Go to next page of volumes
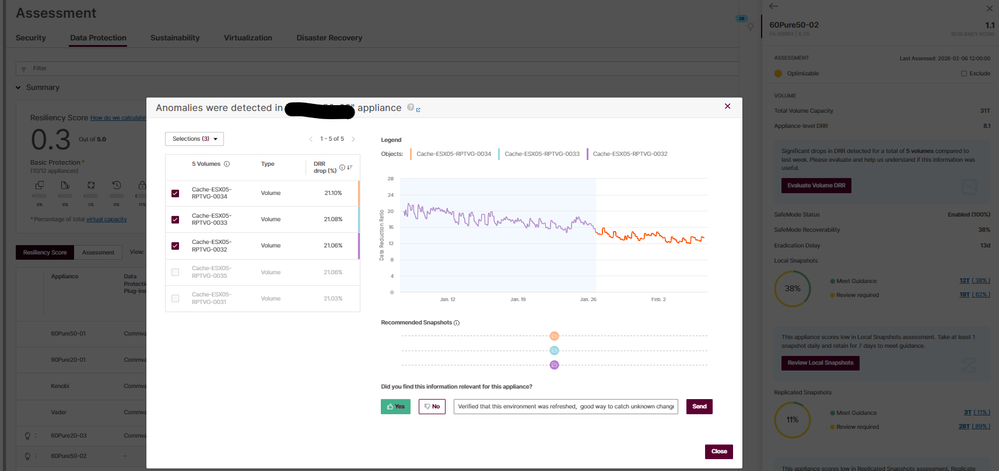The height and width of the screenshot is (471, 999). [353, 139]
